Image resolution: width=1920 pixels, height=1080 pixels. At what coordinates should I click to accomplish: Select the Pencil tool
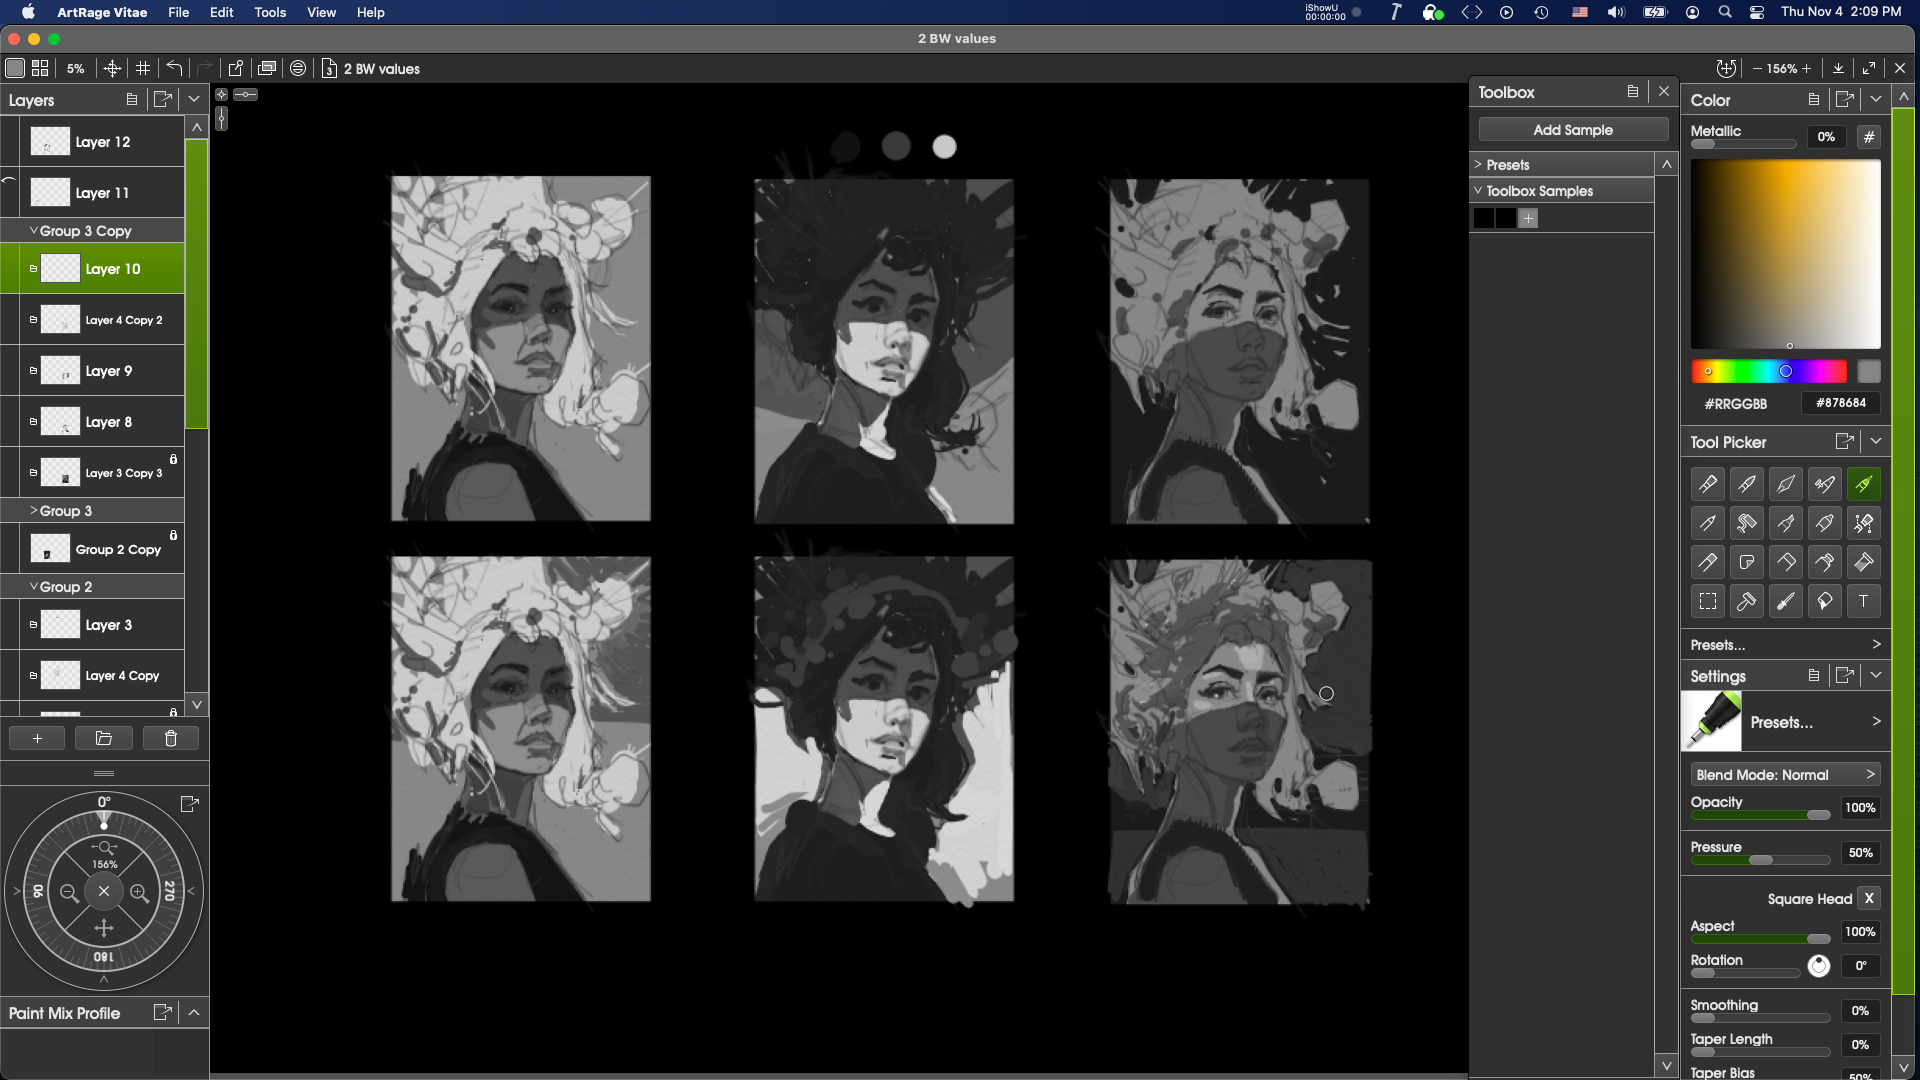(1707, 523)
